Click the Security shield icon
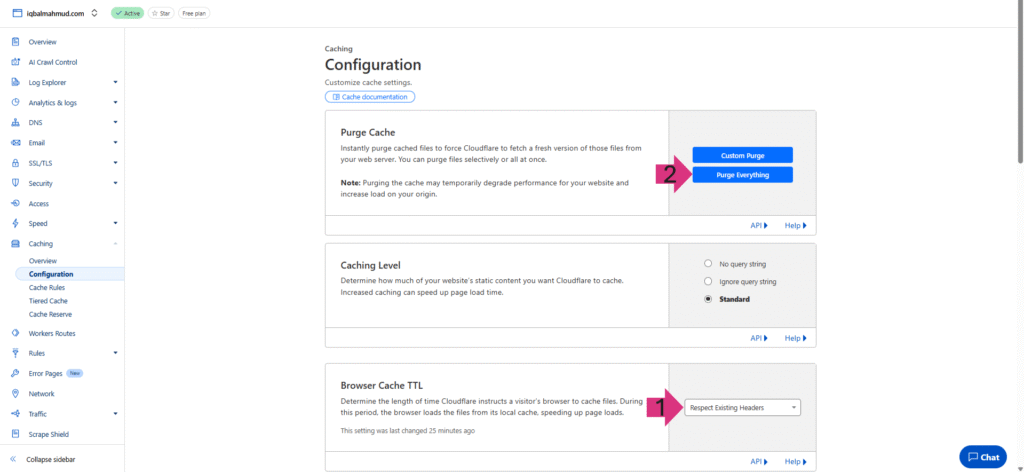The height and width of the screenshot is (472, 1024). click(16, 183)
